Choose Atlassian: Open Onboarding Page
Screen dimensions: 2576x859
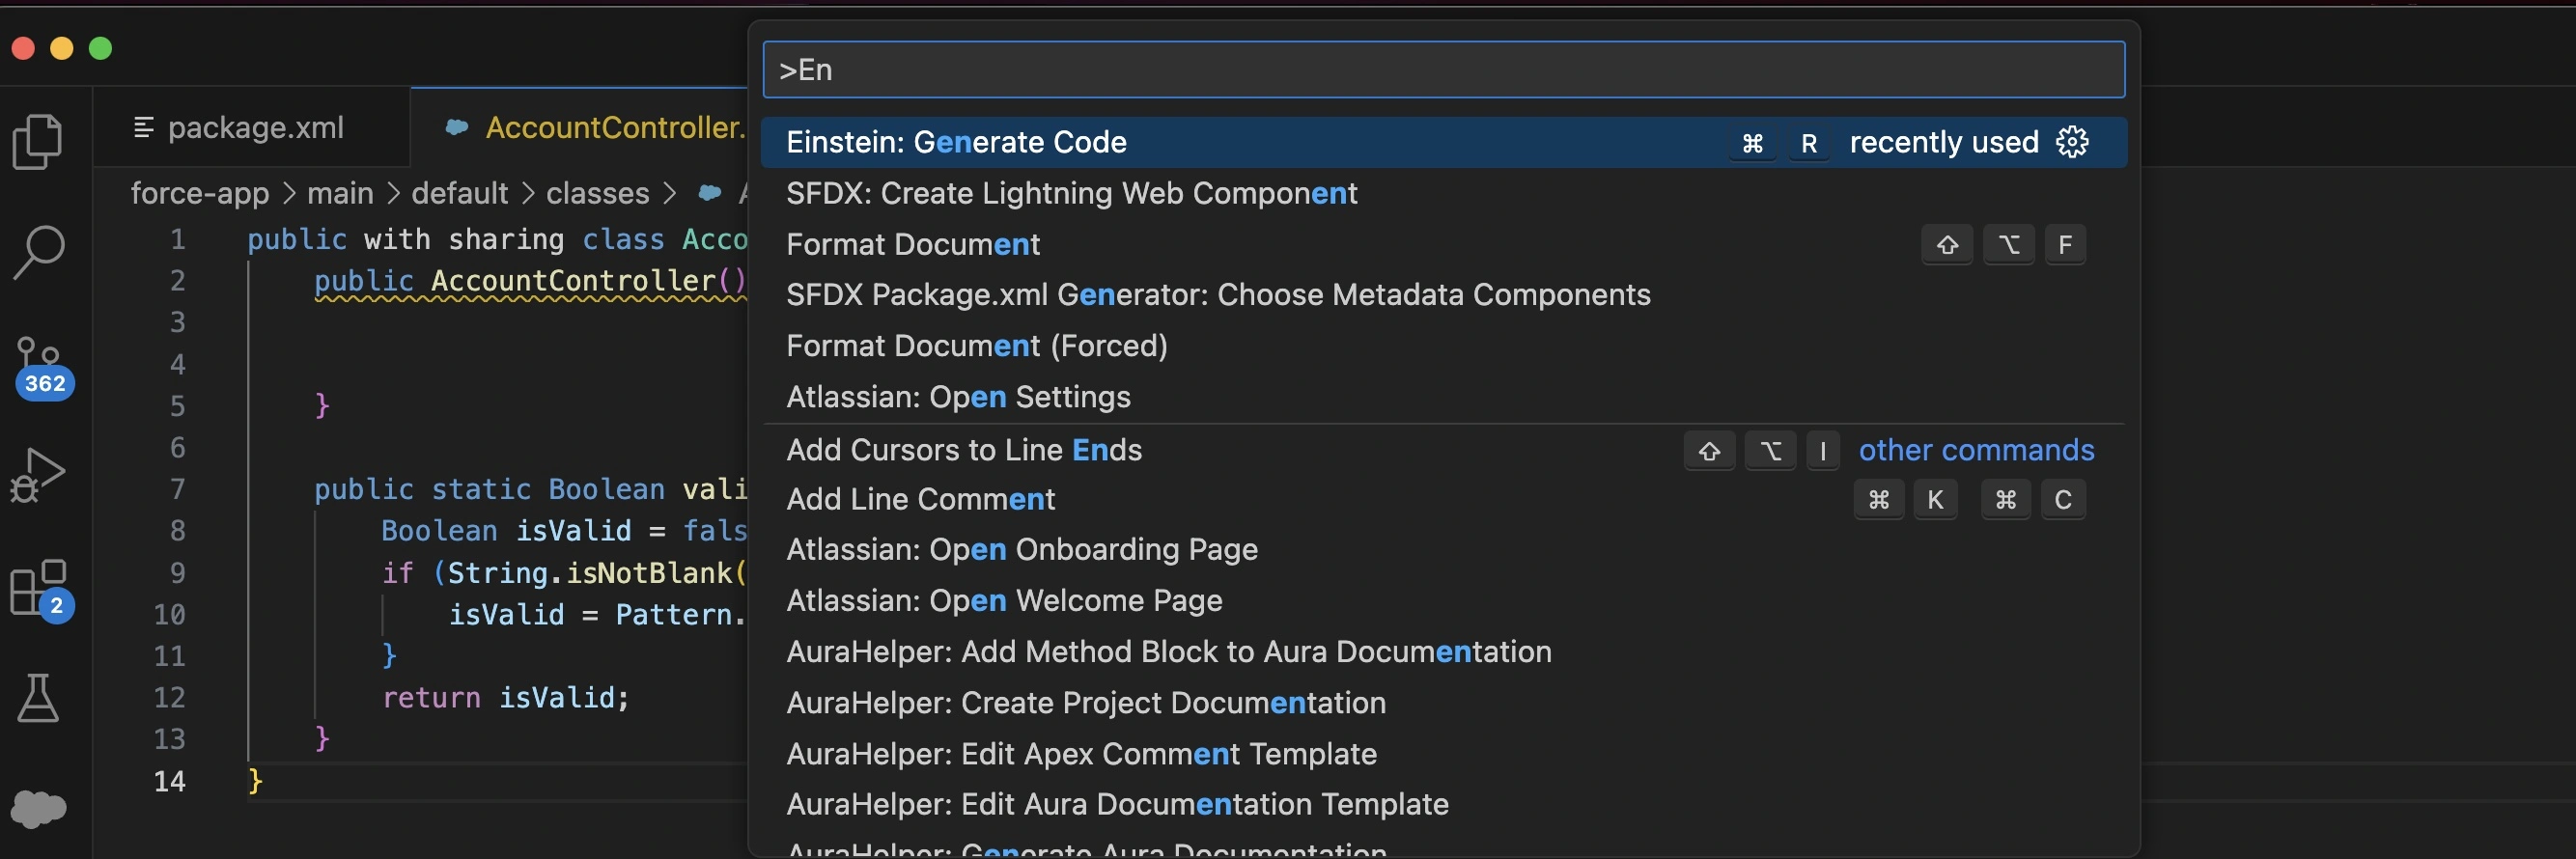1443,550
